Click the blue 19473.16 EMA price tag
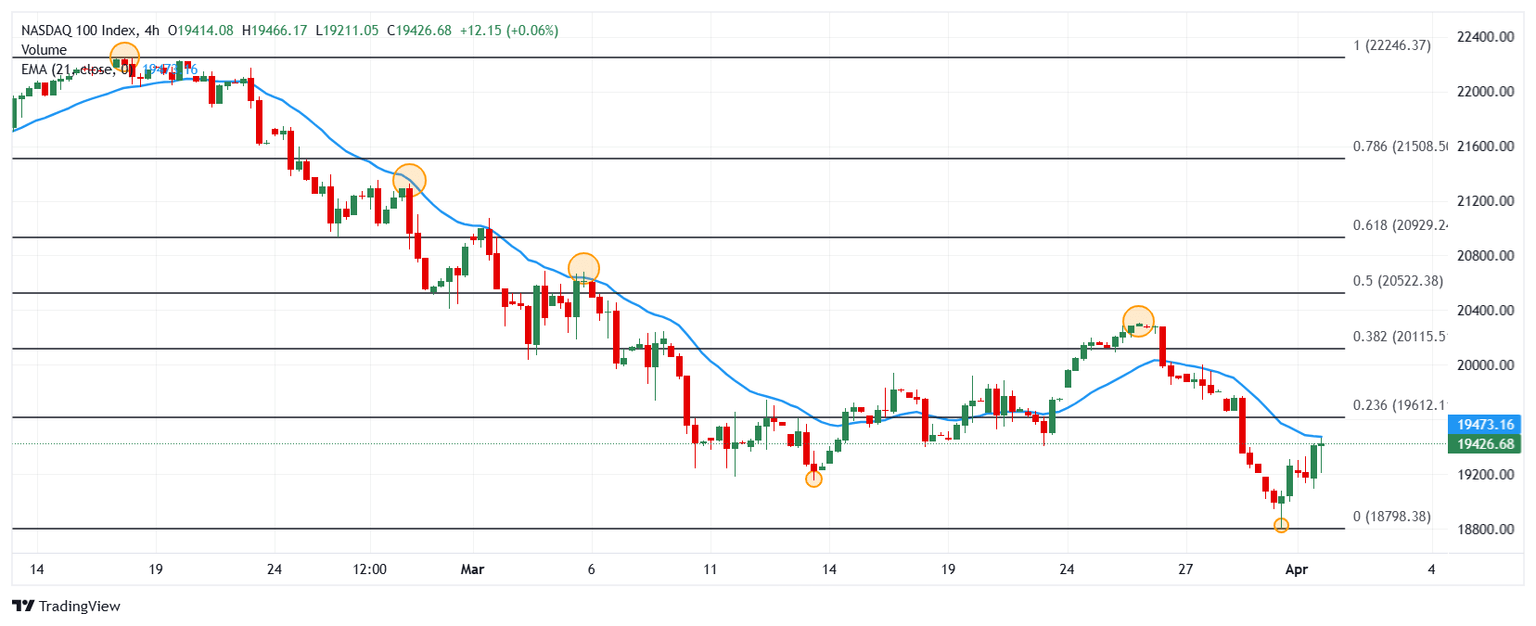Viewport: 1536px width, 626px height. (1488, 425)
